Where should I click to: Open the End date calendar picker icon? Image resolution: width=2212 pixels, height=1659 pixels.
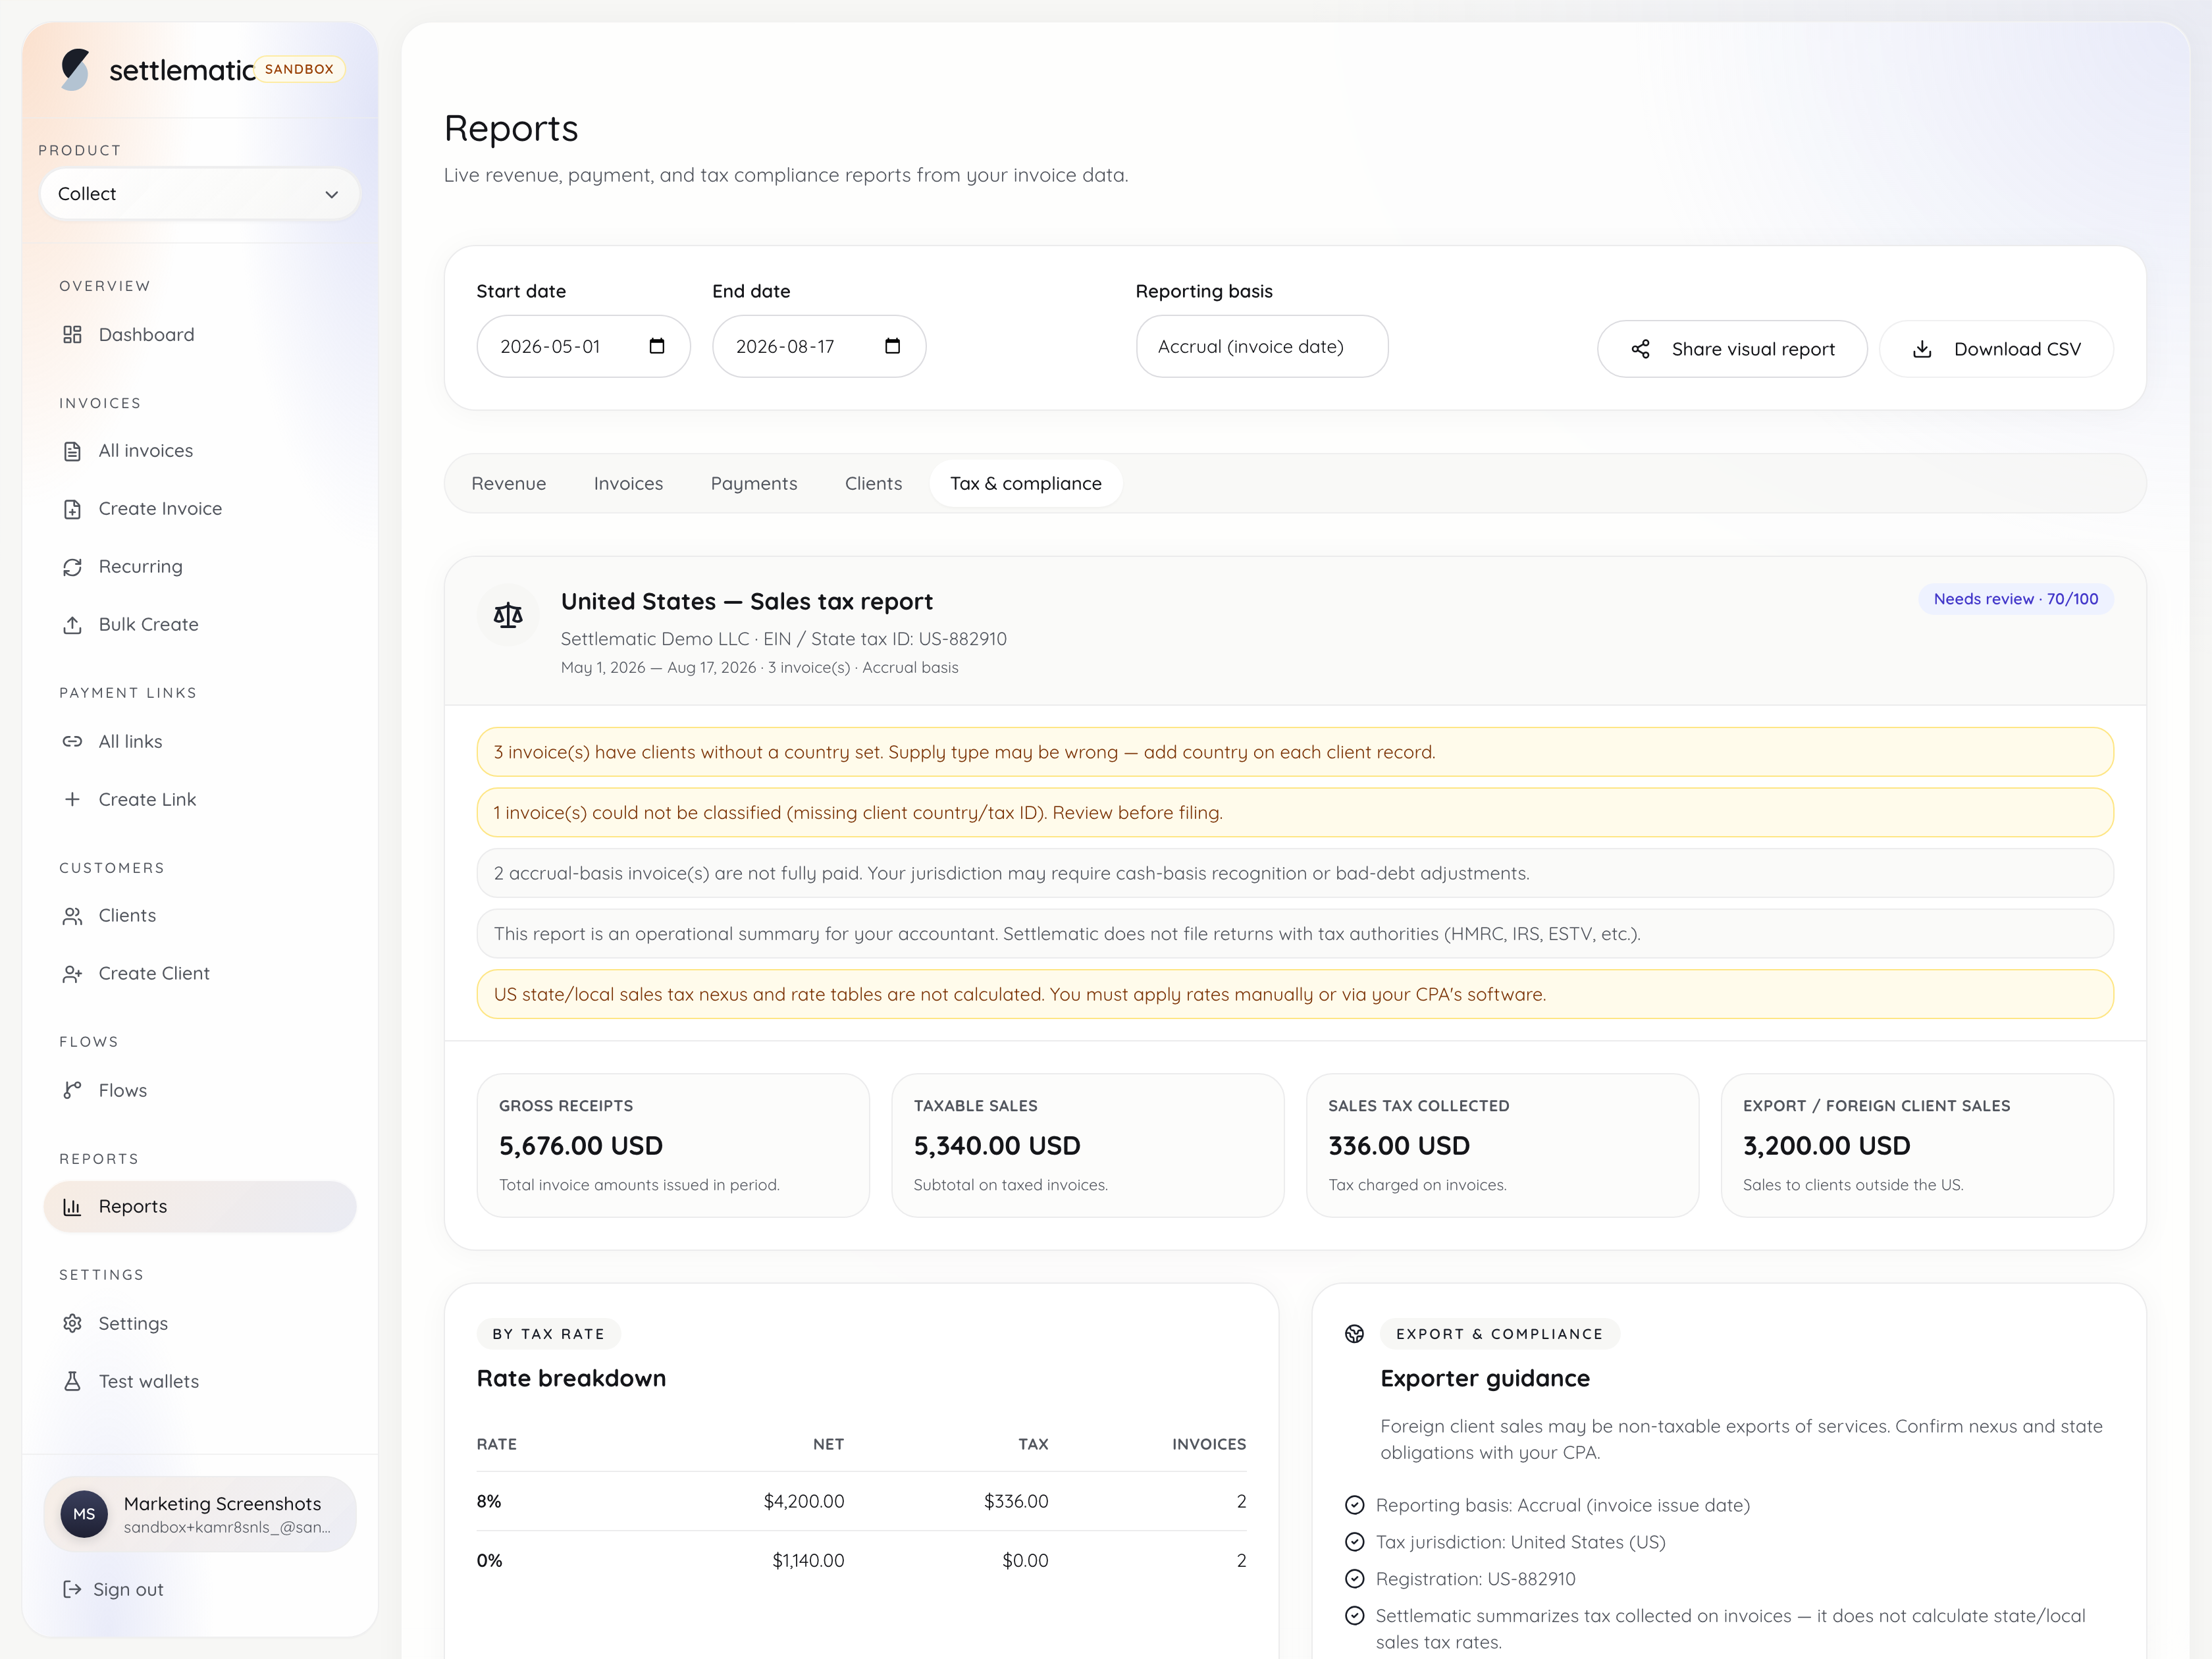click(893, 346)
